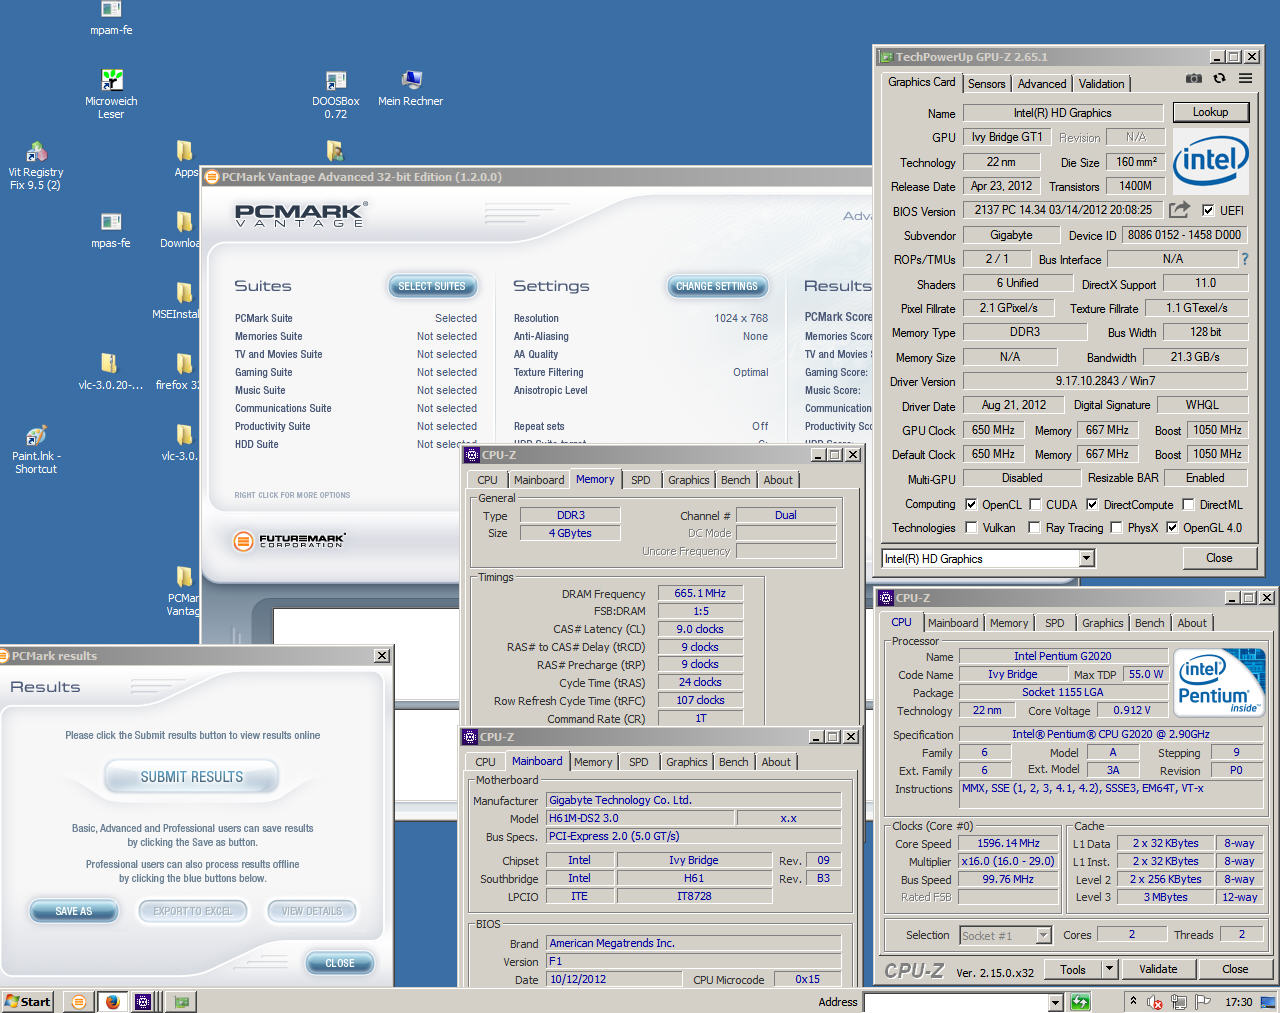Screen dimensions: 1280x1013
Task: Click the H61M-DS2 3.0 model field
Action: pos(640,818)
